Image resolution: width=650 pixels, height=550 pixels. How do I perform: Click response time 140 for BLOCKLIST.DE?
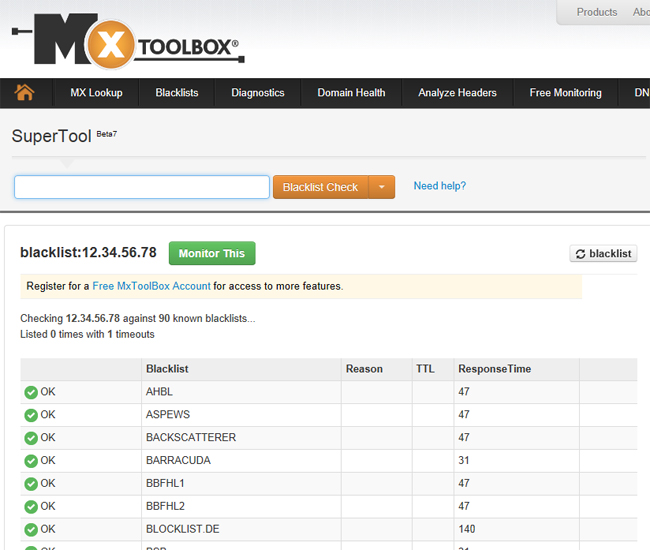(466, 529)
